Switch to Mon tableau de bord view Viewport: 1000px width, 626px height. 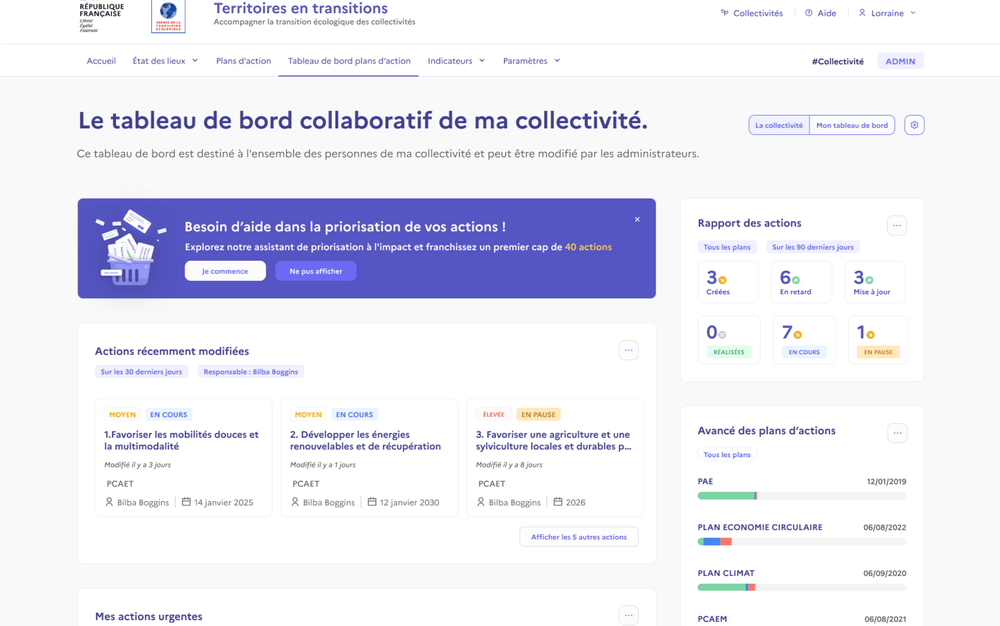852,125
